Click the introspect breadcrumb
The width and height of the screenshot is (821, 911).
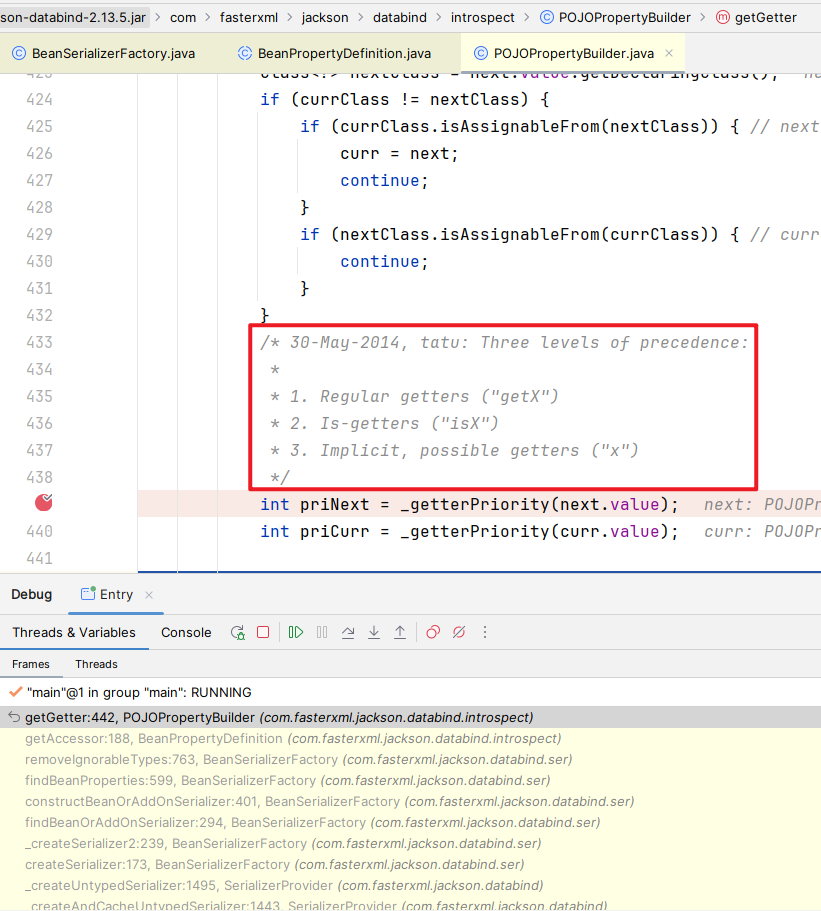pos(483,17)
